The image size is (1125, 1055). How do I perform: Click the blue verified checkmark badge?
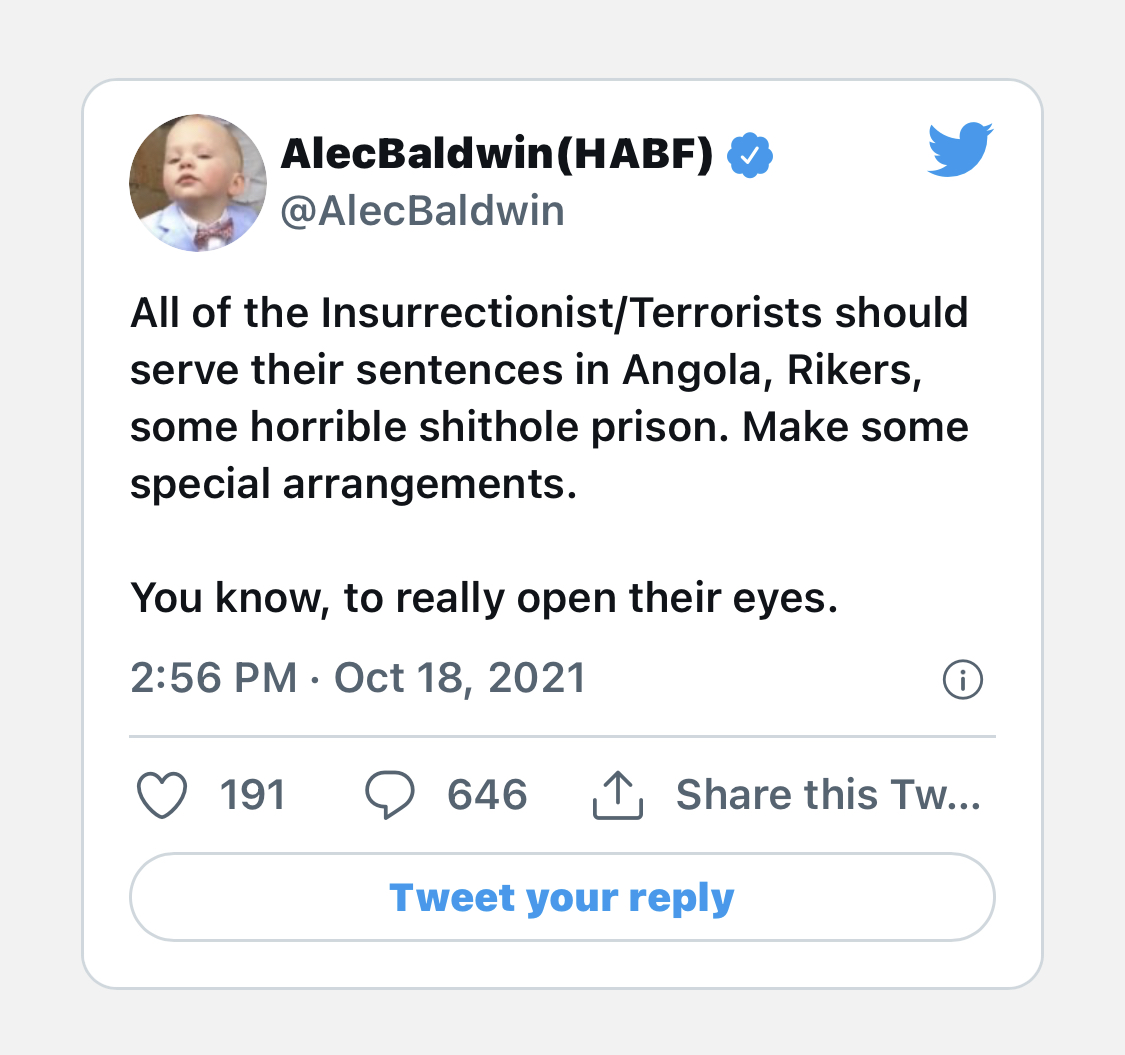click(749, 156)
